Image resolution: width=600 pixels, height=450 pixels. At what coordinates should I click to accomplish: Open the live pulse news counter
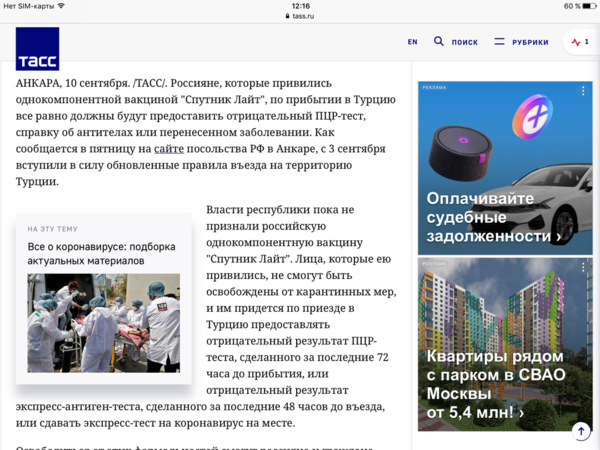580,42
